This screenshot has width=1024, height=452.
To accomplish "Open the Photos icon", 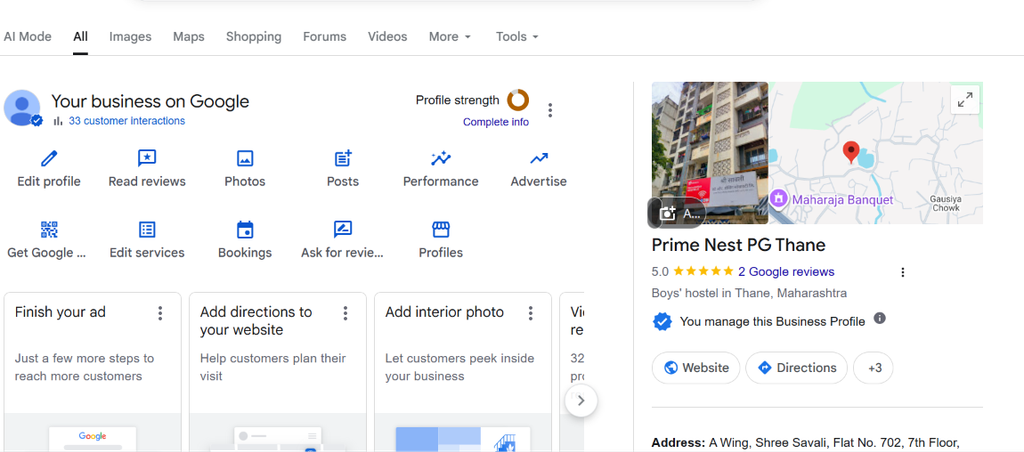I will click(x=245, y=158).
